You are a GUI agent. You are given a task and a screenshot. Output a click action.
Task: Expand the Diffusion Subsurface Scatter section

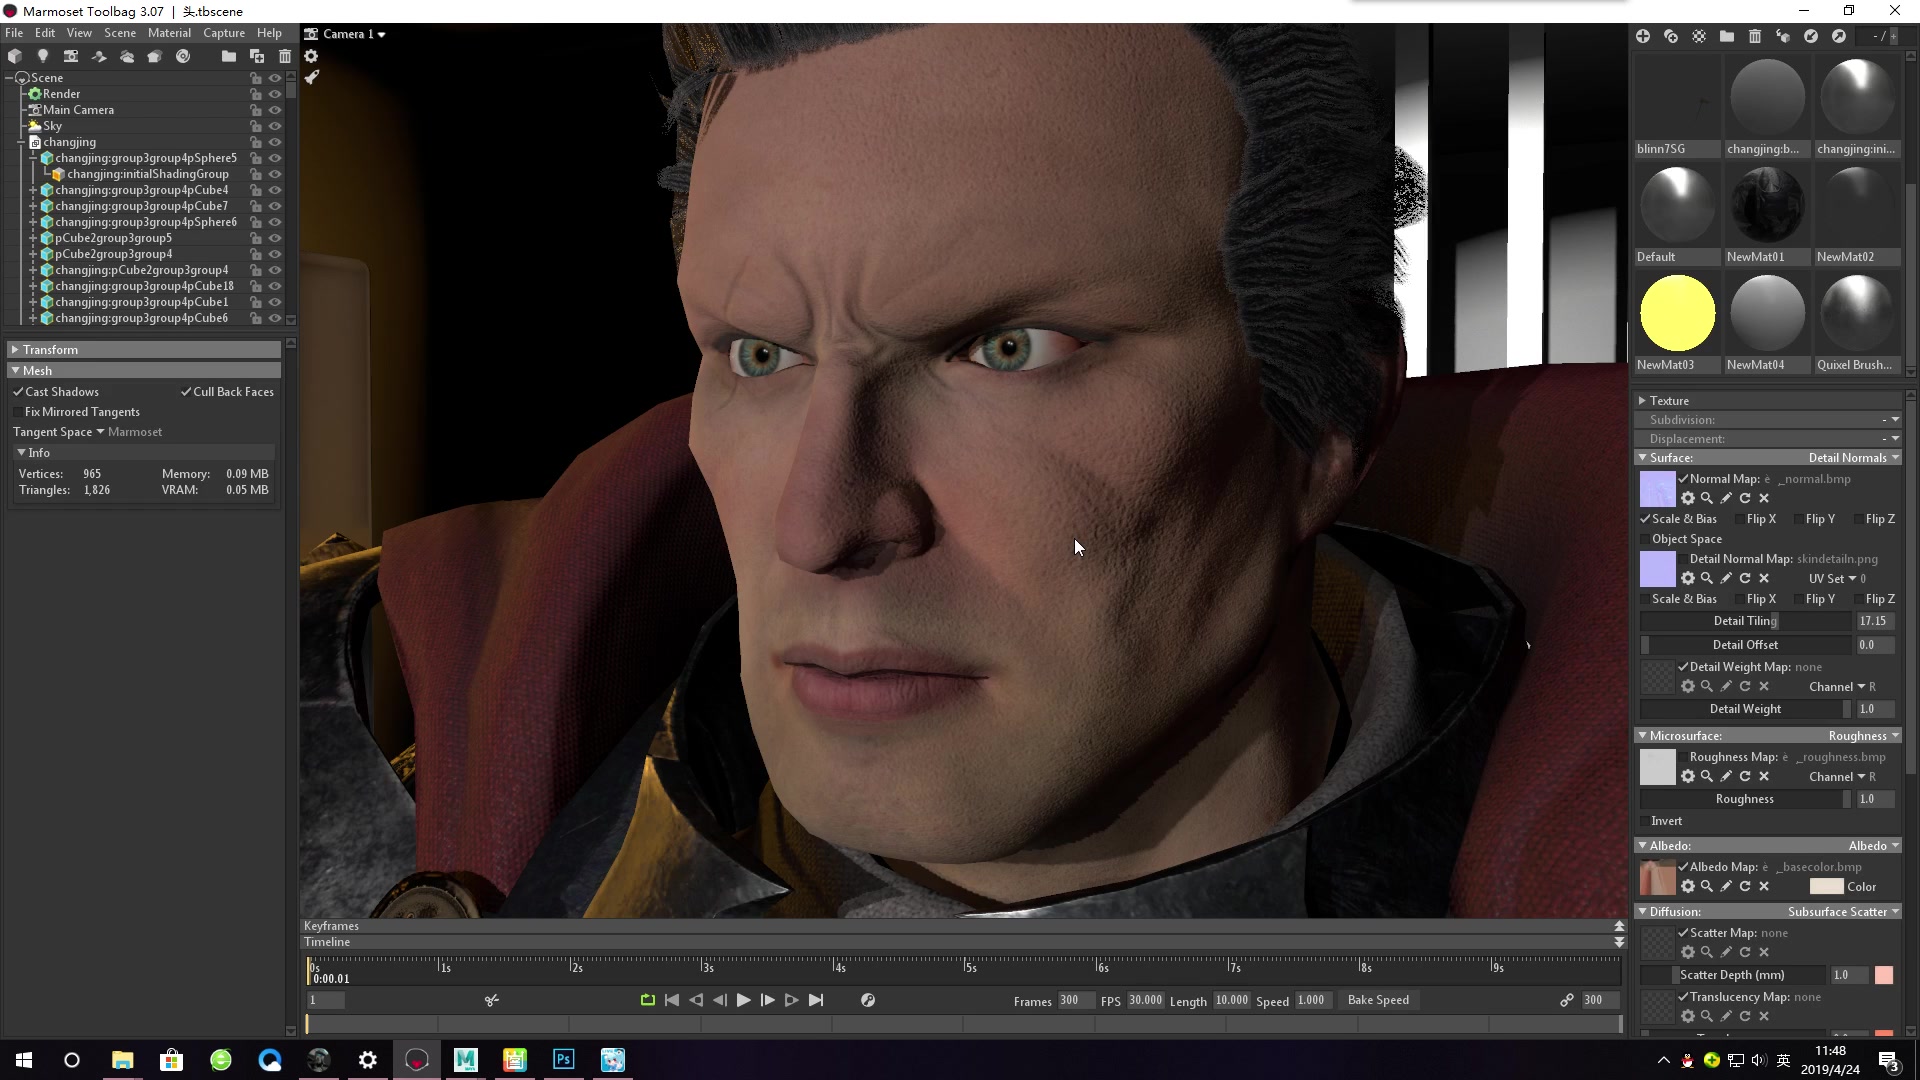point(1644,911)
